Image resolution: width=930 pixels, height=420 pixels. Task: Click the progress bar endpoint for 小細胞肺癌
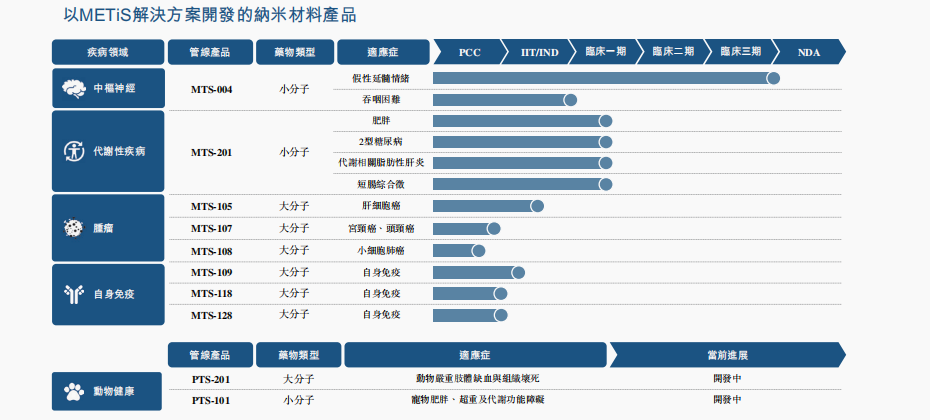478,250
